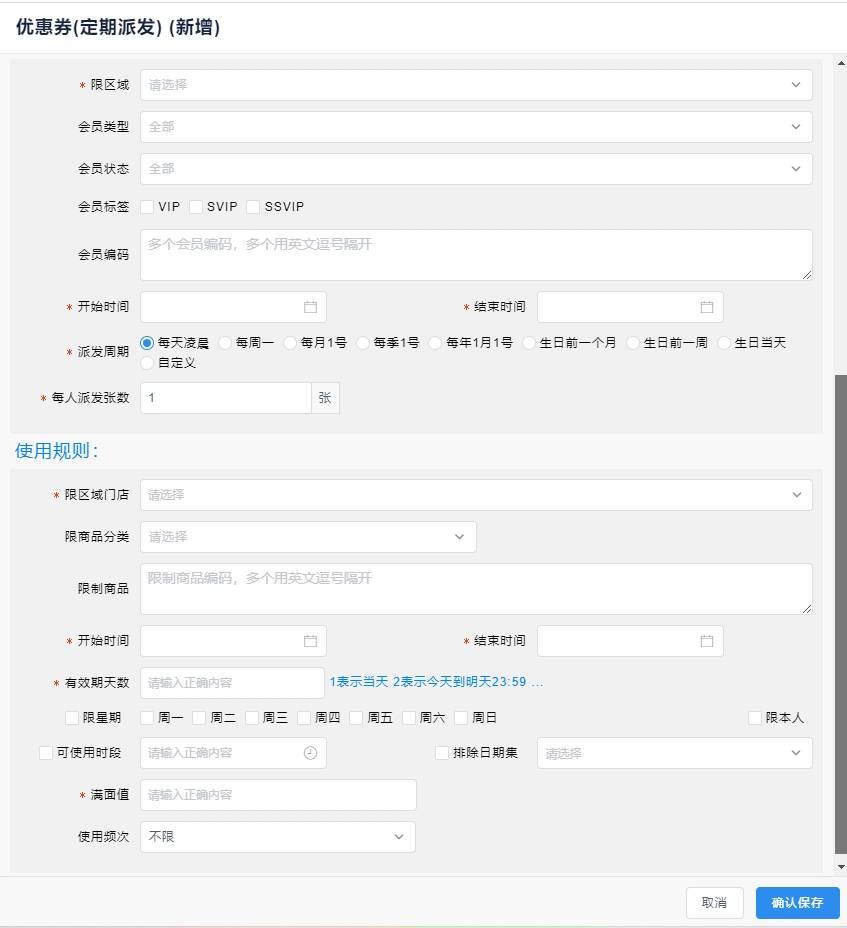Select 自定义 cycle option

click(x=147, y=363)
